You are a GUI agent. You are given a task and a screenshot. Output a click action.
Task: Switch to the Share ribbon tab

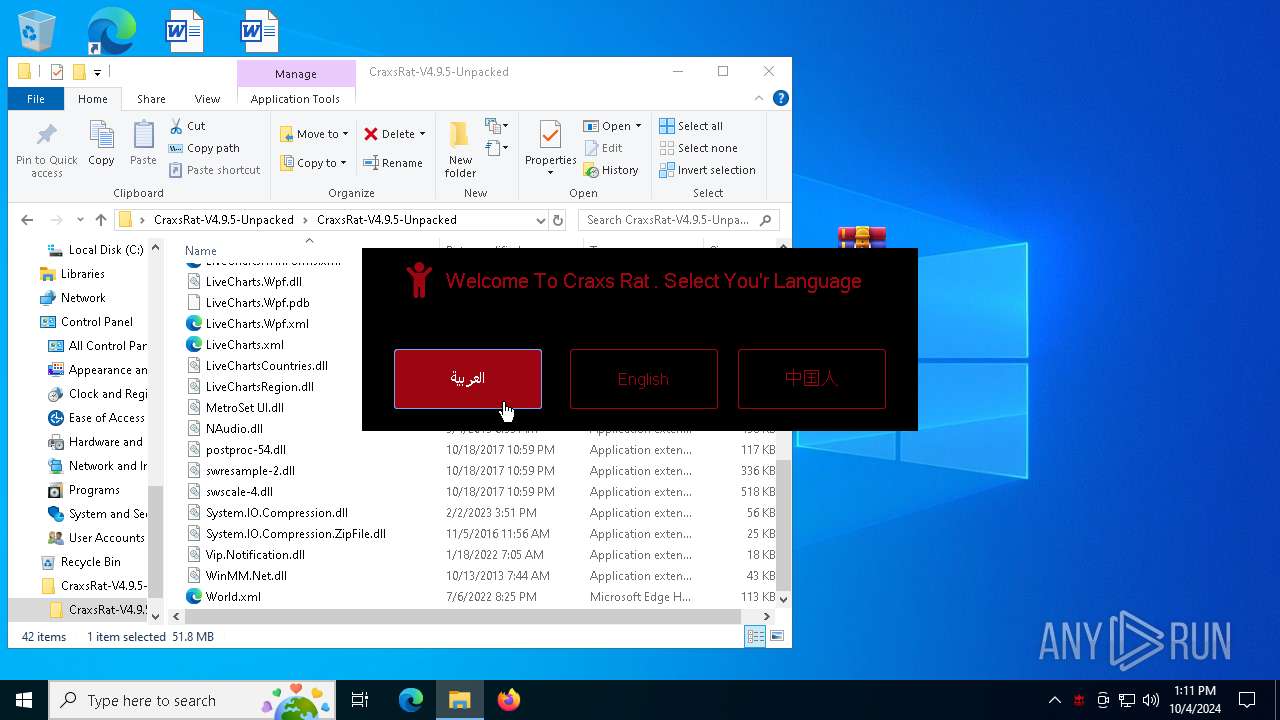tap(151, 99)
